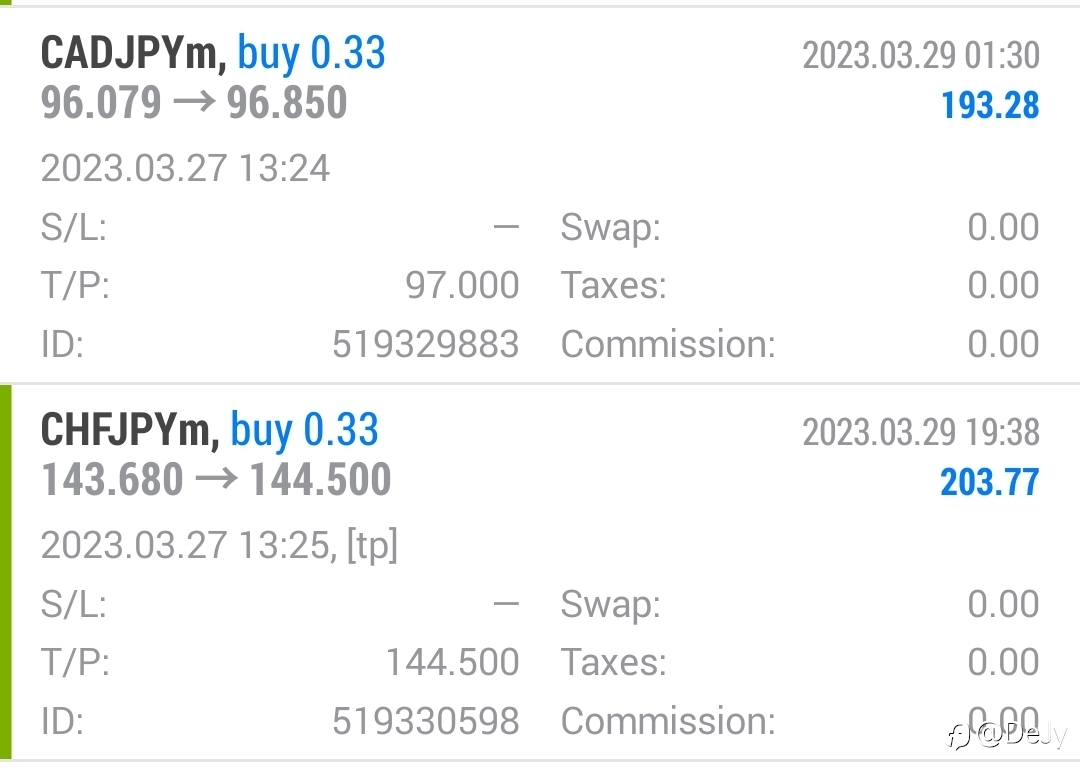Tap the CADJPYm Commission value 0.00
Image resolution: width=1080 pixels, height=780 pixels.
[1004, 344]
